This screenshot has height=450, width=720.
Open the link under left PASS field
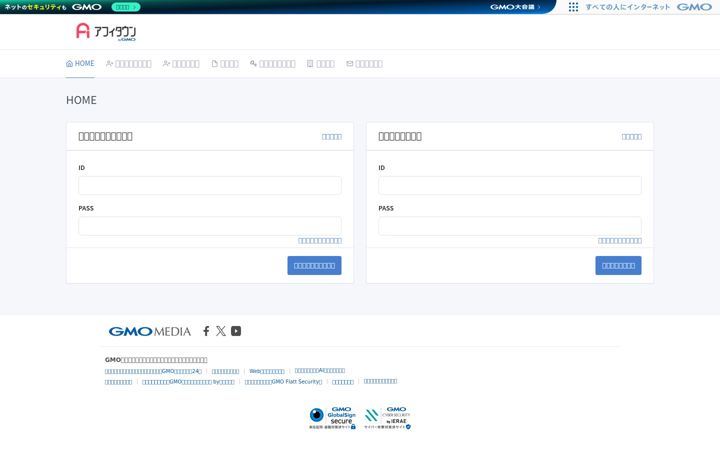coord(320,241)
